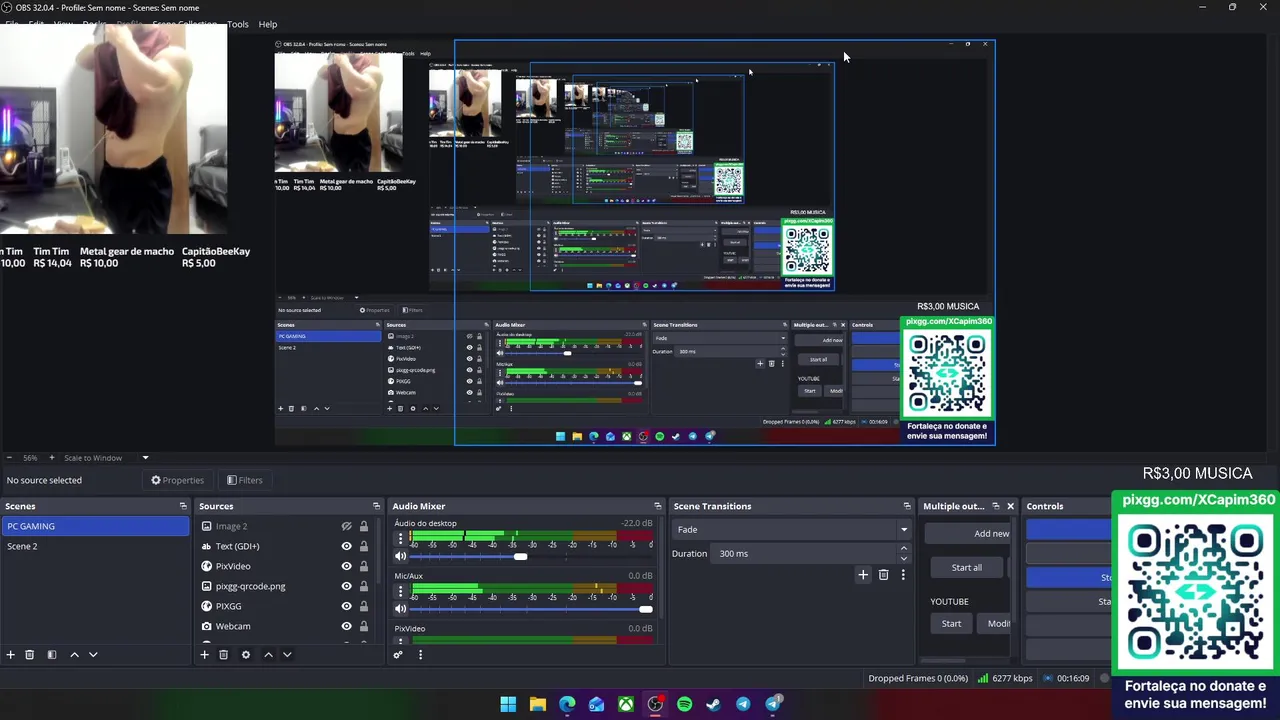
Task: Zoom out preview with minus icon
Action: pyautogui.click(x=9, y=457)
